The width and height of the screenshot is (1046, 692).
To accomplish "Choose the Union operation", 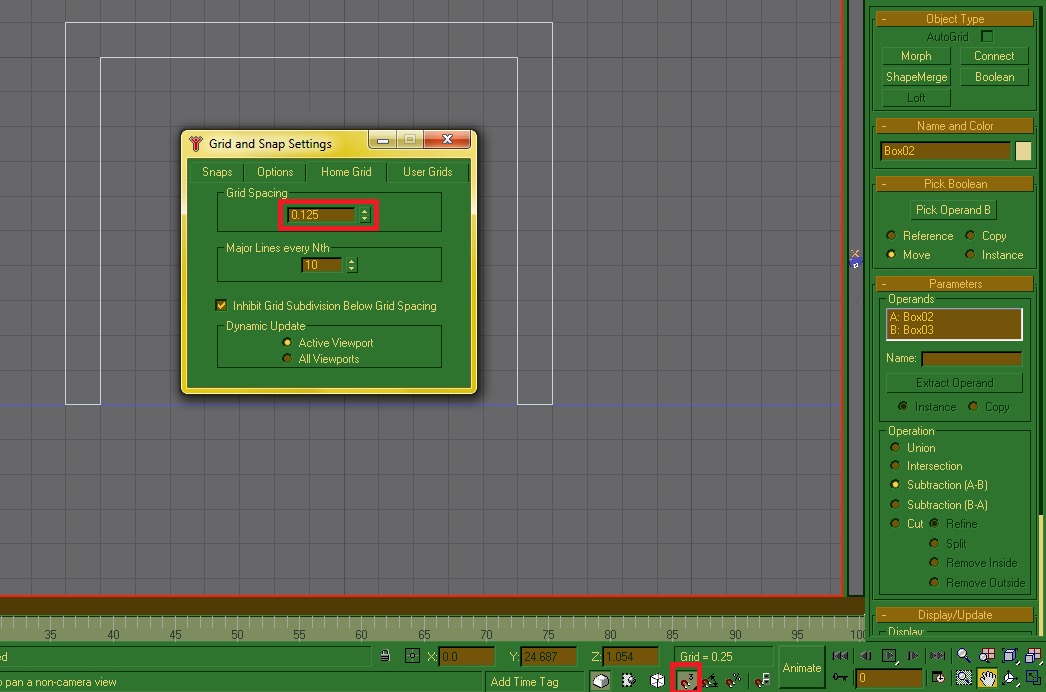I will [895, 448].
